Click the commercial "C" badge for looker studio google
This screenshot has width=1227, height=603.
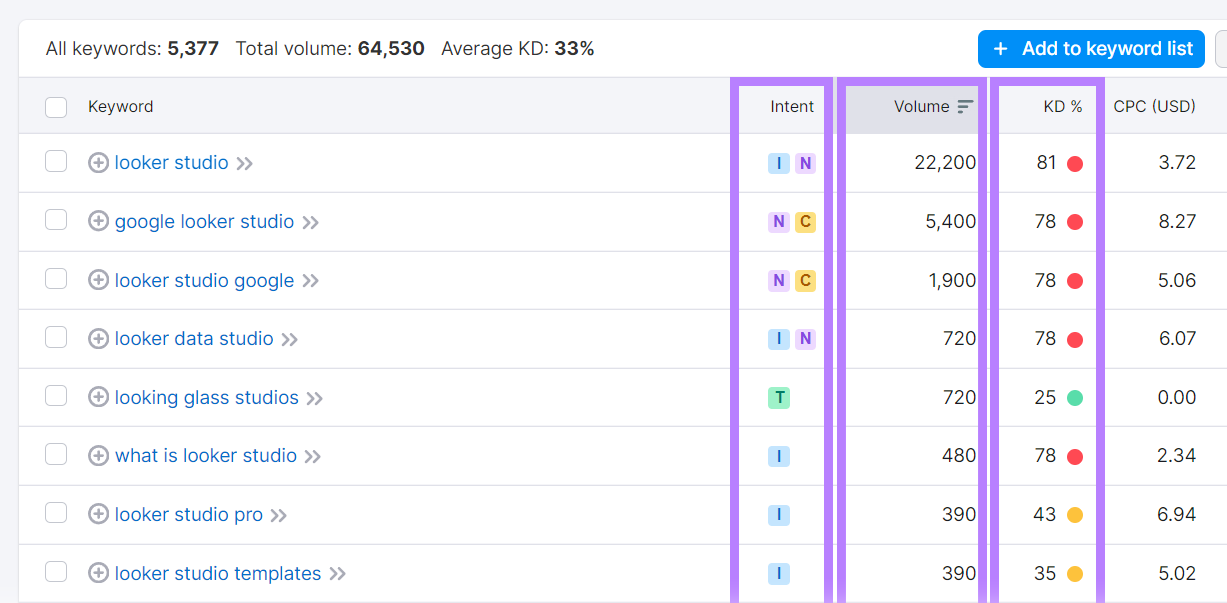click(805, 280)
